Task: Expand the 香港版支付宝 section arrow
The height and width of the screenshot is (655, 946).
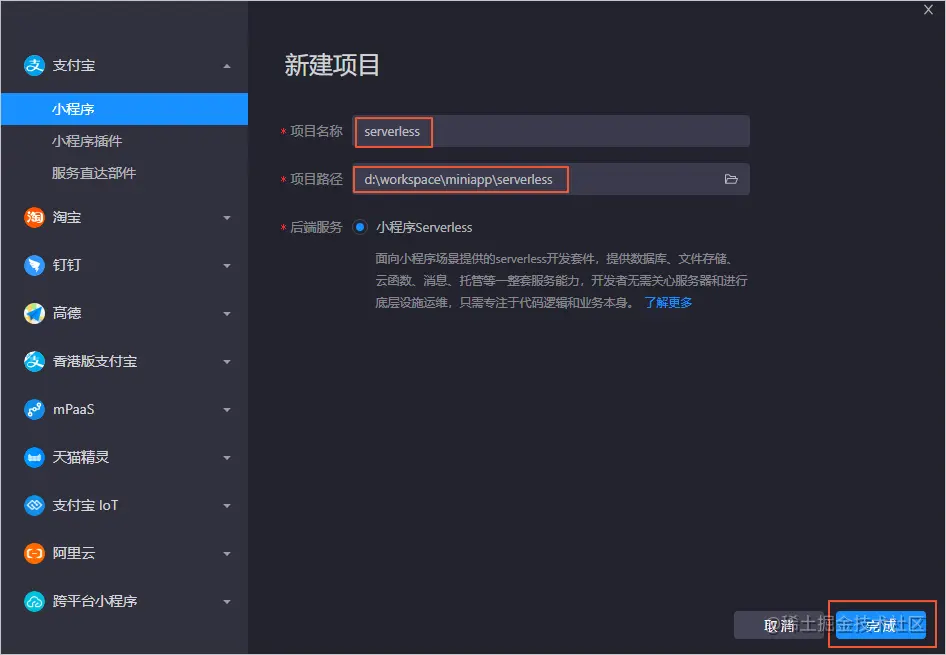Action: coord(227,362)
